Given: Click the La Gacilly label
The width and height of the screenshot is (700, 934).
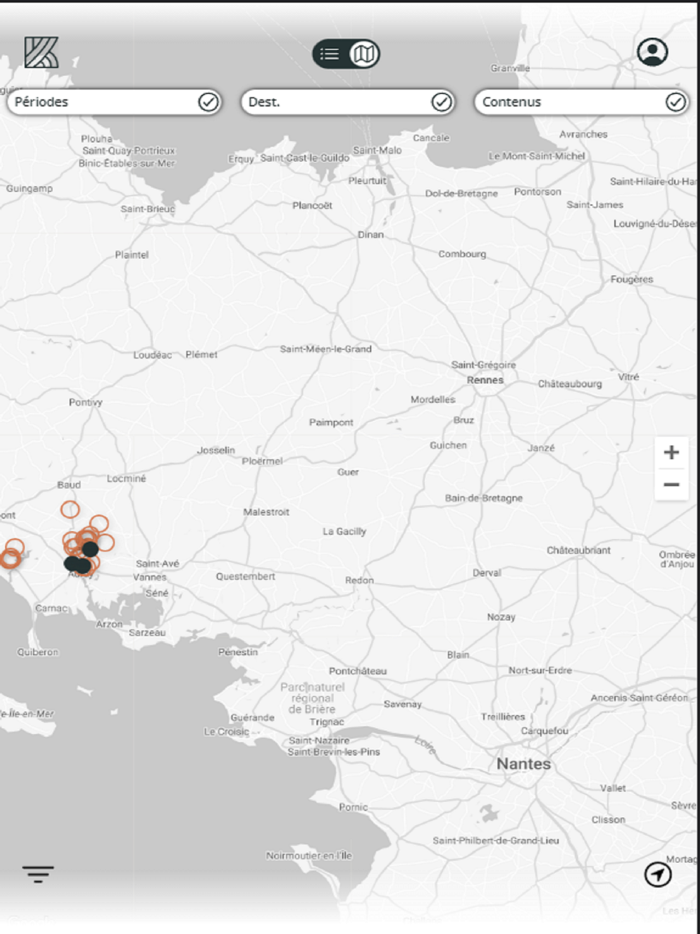Looking at the screenshot, I should click(x=344, y=531).
